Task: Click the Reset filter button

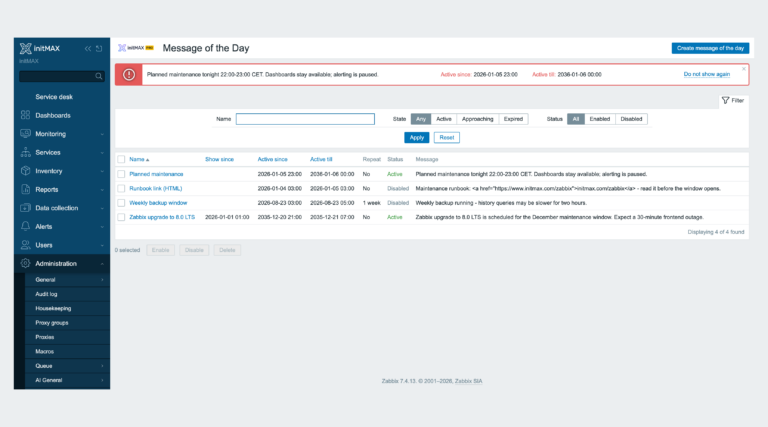Action: pyautogui.click(x=447, y=138)
